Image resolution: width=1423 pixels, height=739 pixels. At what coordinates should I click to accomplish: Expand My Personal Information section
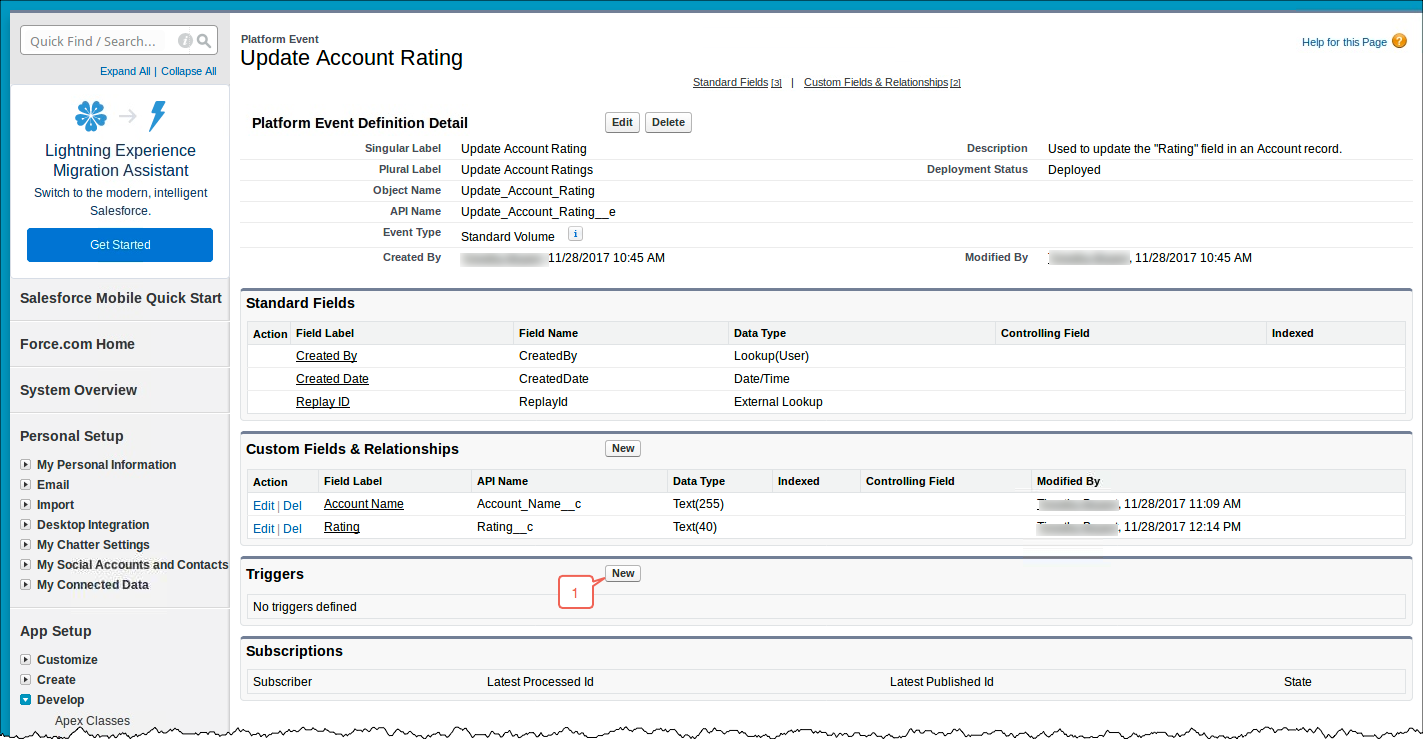pyautogui.click(x=26, y=465)
